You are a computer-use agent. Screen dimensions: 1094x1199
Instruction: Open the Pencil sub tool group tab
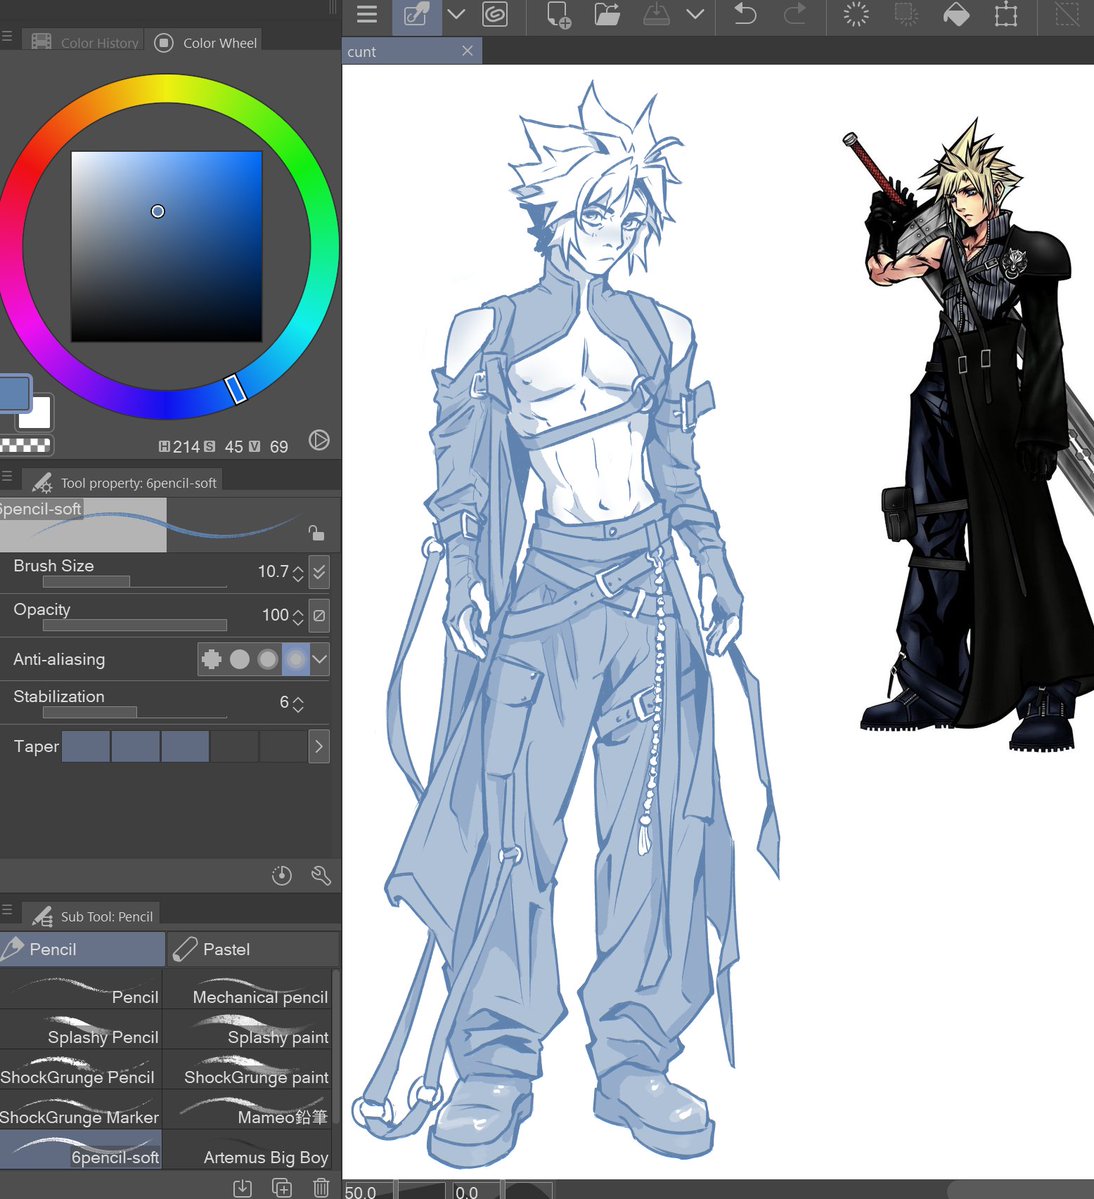pos(82,949)
